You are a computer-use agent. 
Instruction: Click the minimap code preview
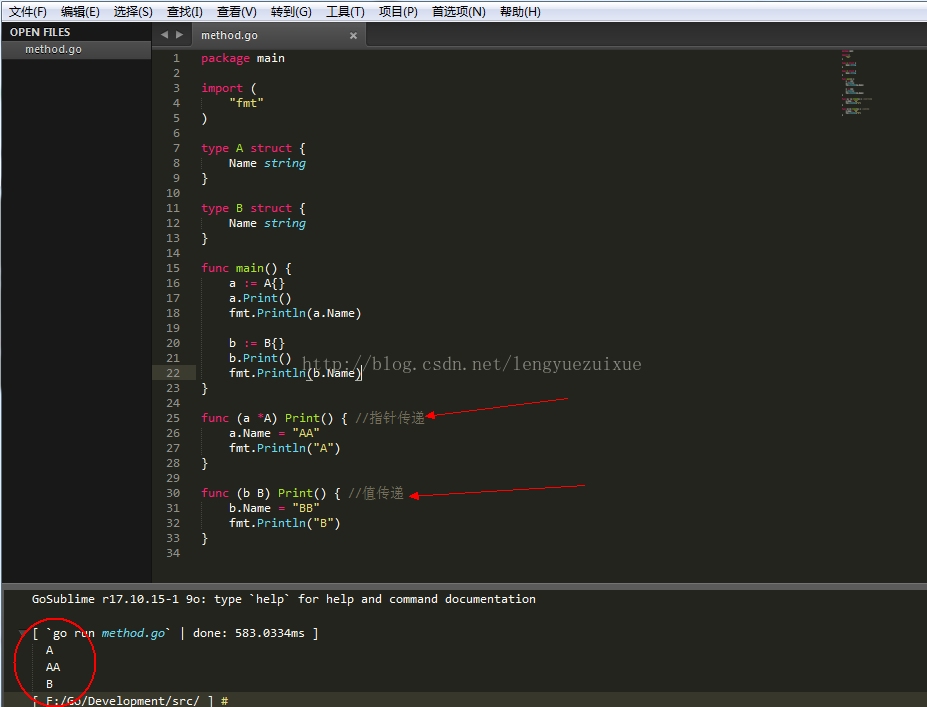(x=856, y=83)
